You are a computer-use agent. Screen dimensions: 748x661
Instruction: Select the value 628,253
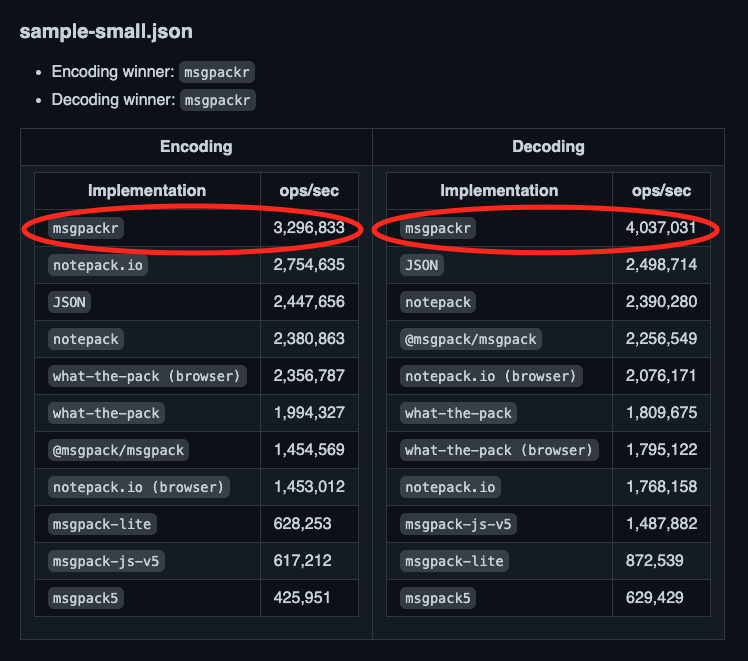pyautogui.click(x=302, y=524)
